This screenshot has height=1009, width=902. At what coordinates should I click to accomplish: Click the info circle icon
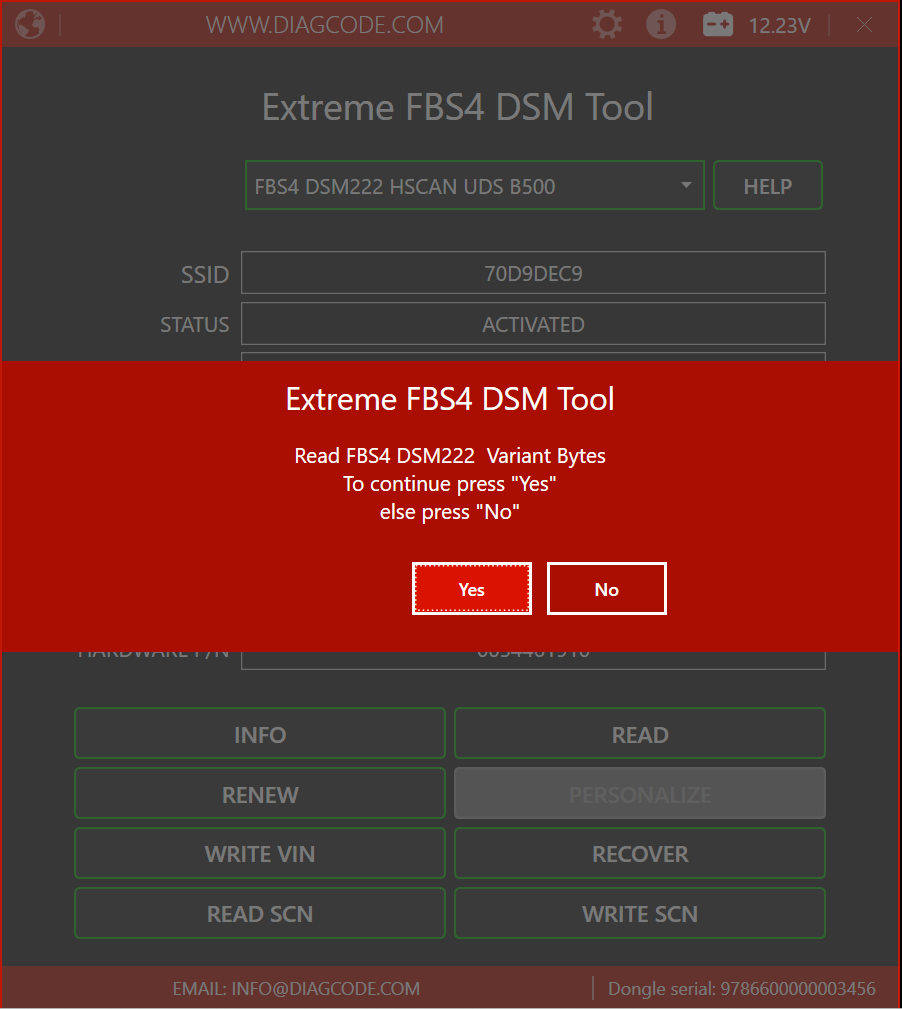pos(661,24)
